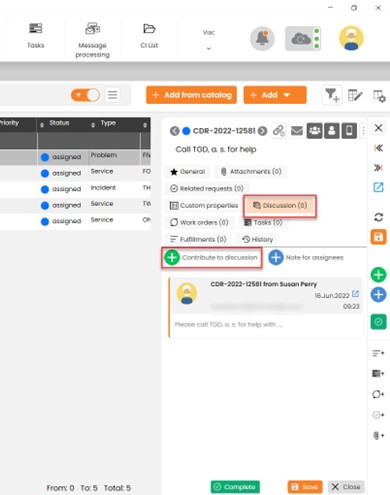Click Contribute to discussion
Viewport: 390px width, 495px height.
point(212,257)
